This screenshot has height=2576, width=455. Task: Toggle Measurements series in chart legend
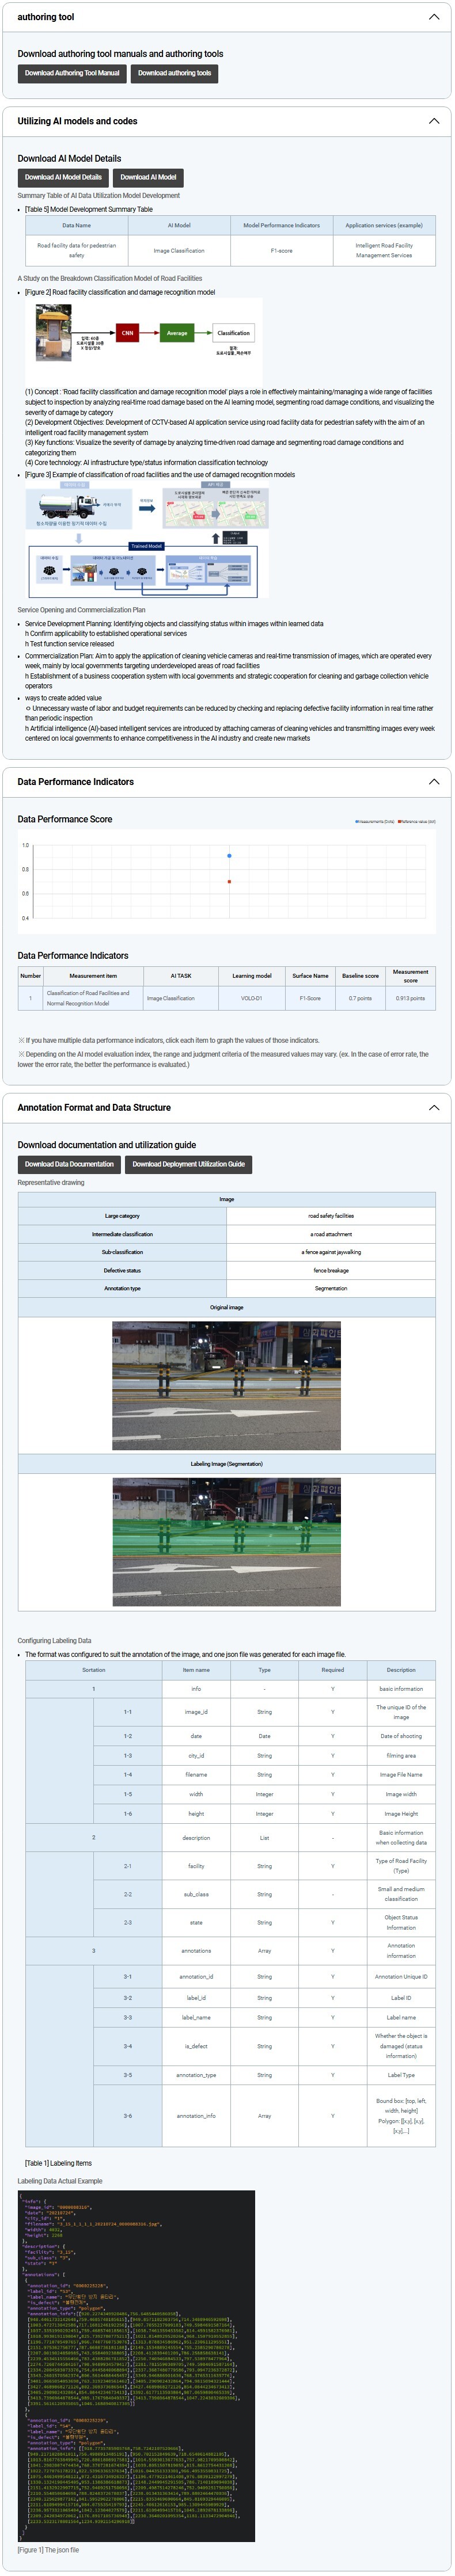[x=375, y=822]
